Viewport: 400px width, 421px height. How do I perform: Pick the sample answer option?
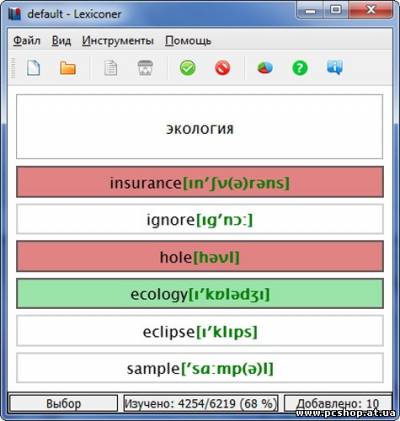(x=200, y=368)
